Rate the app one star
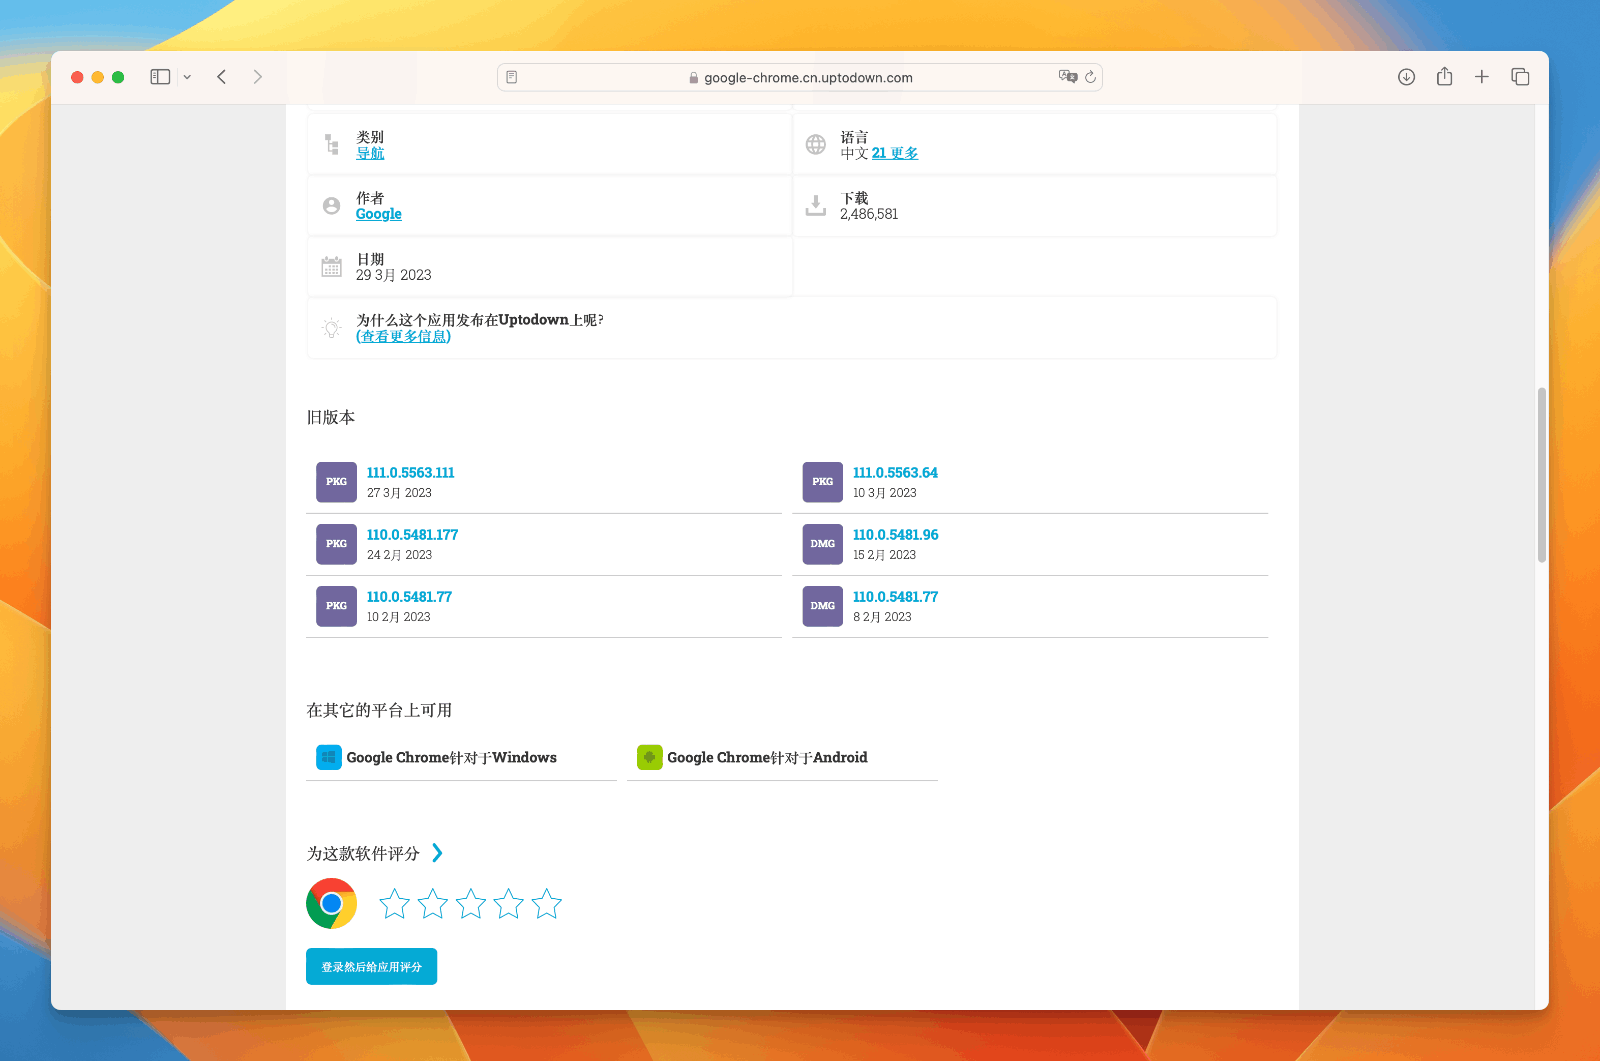 (395, 904)
